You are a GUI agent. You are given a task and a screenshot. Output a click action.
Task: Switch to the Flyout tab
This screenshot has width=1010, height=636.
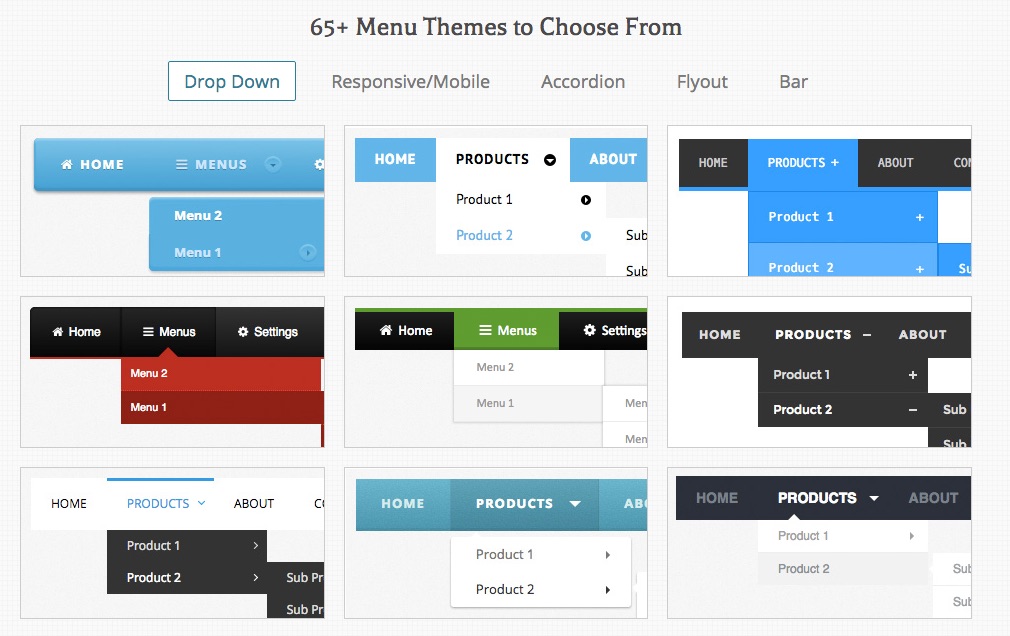tap(701, 81)
